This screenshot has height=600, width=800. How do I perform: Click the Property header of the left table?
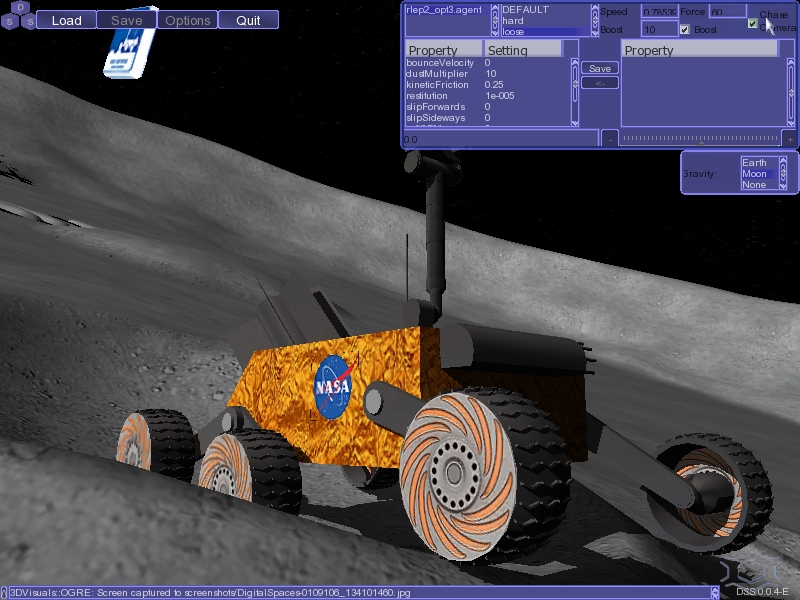pyautogui.click(x=444, y=50)
